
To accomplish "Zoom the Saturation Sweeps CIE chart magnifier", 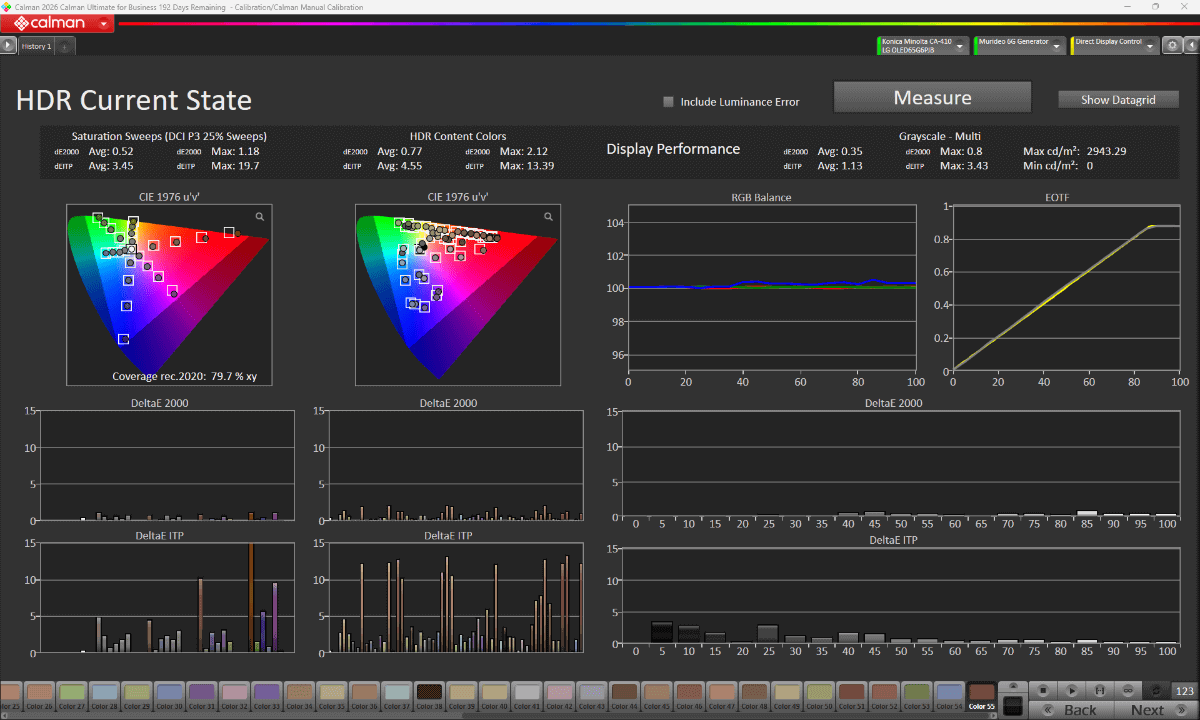I will pos(260,216).
